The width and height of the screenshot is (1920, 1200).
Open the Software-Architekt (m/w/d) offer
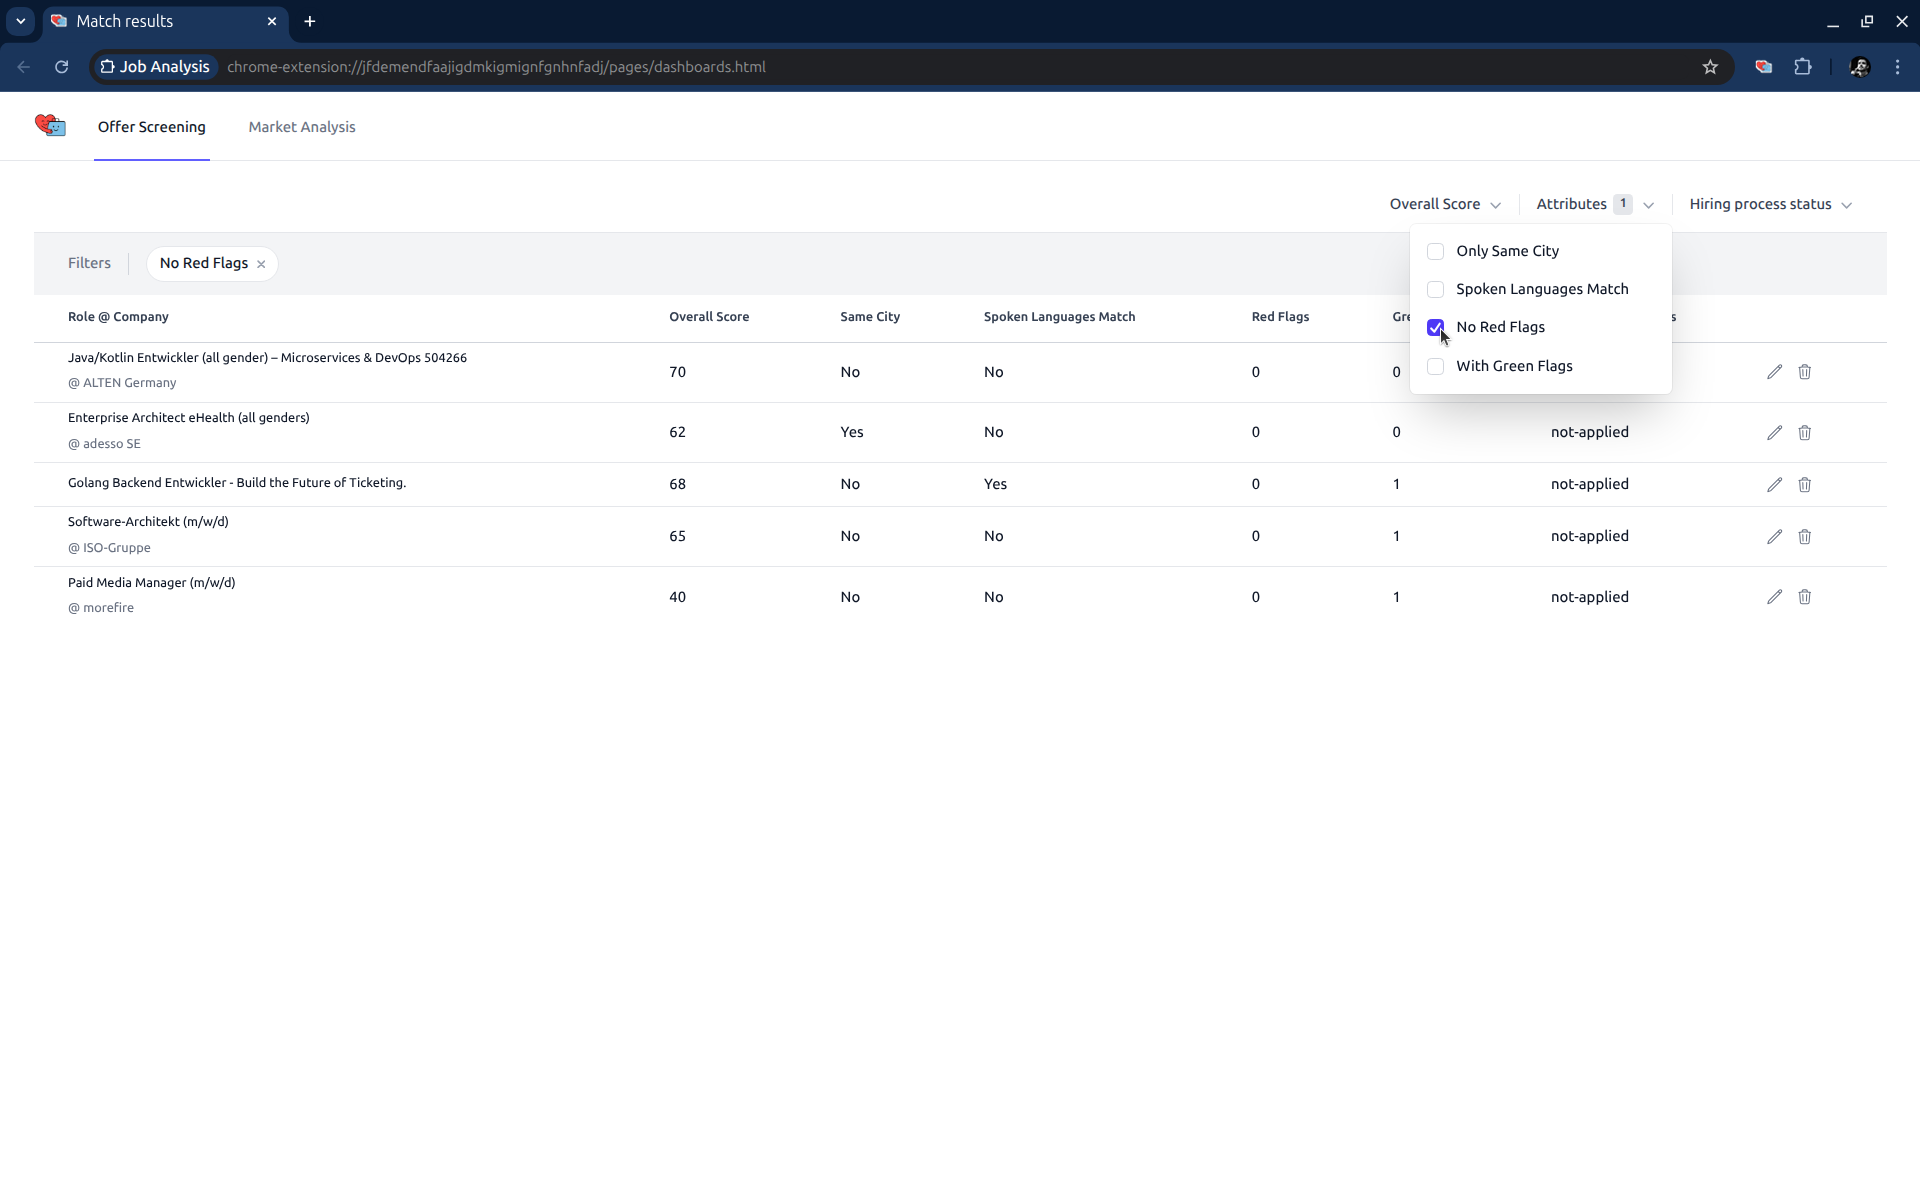click(148, 522)
